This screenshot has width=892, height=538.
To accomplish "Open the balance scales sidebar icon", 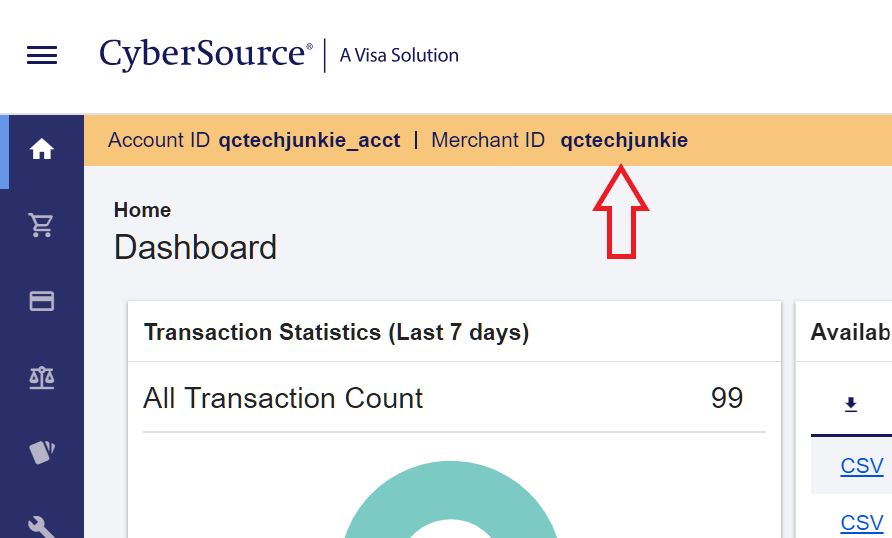I will coord(42,377).
